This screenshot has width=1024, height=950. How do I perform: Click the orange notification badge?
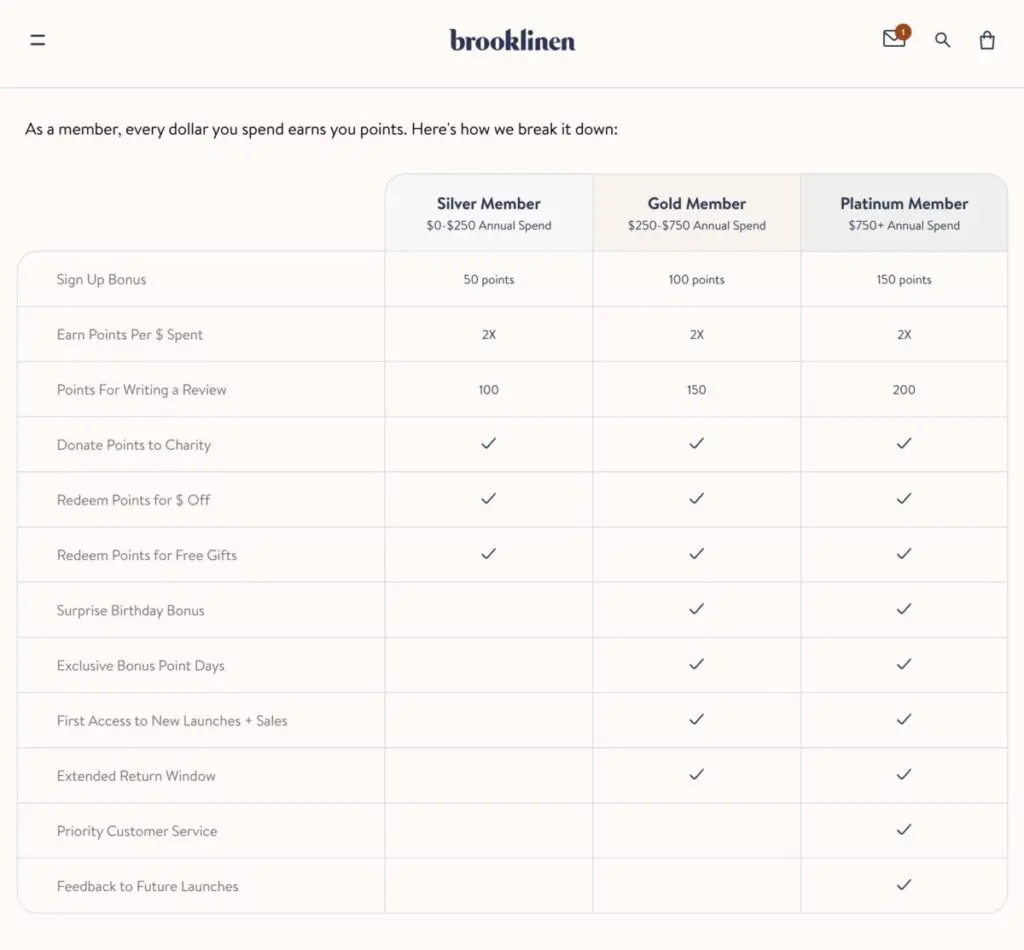[x=903, y=32]
